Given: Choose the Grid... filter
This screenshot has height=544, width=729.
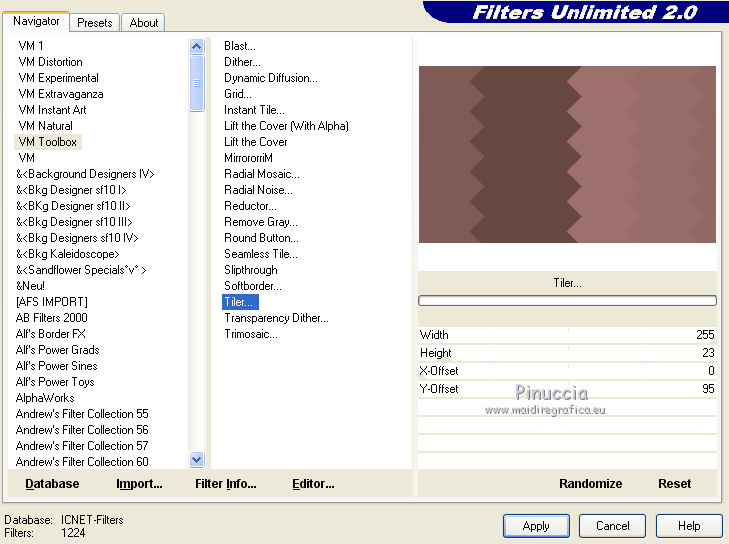Looking at the screenshot, I should (238, 94).
